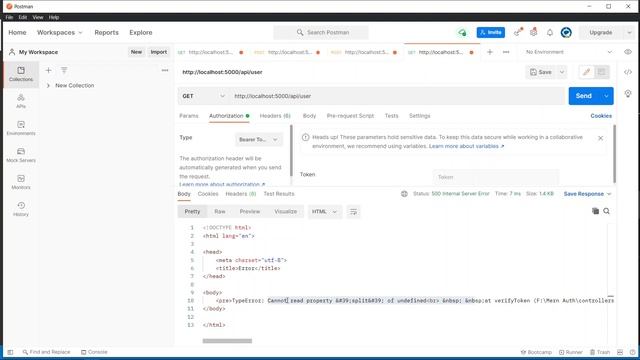Open the Upgrade dropdown arrow
Image resolution: width=640 pixels, height=360 pixels.
629,32
